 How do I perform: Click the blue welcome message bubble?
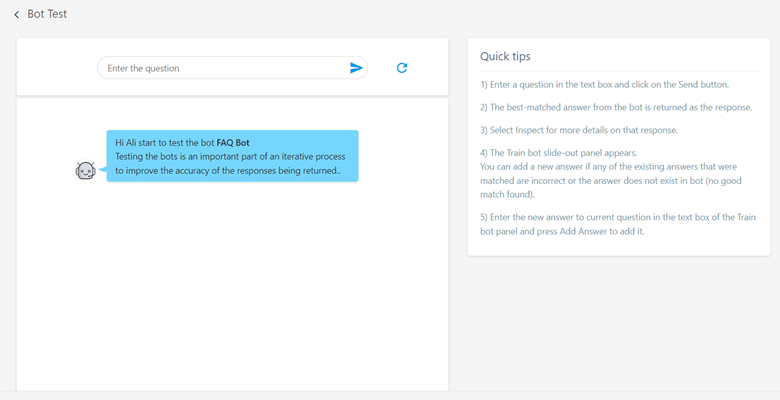[x=232, y=156]
